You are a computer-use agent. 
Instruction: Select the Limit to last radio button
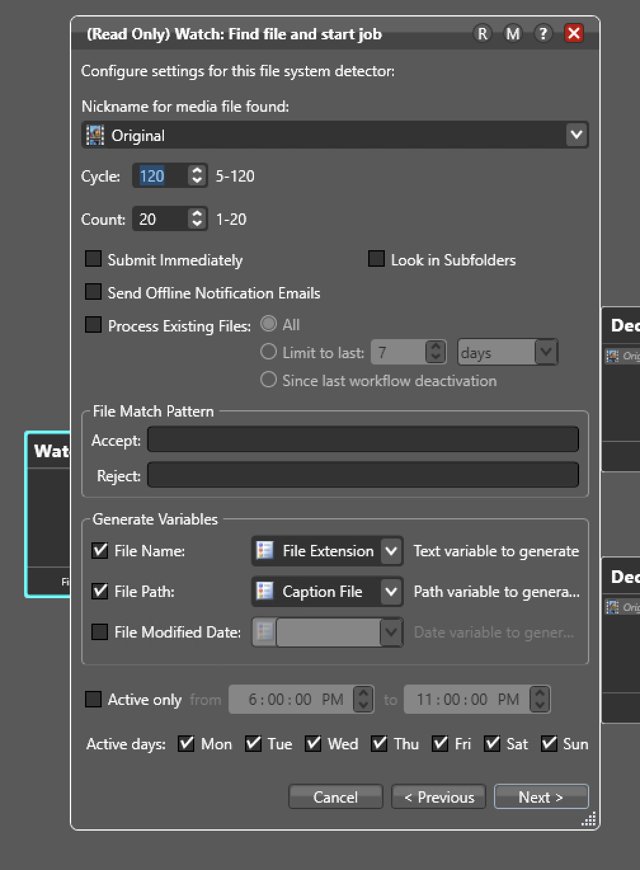pyautogui.click(x=268, y=351)
